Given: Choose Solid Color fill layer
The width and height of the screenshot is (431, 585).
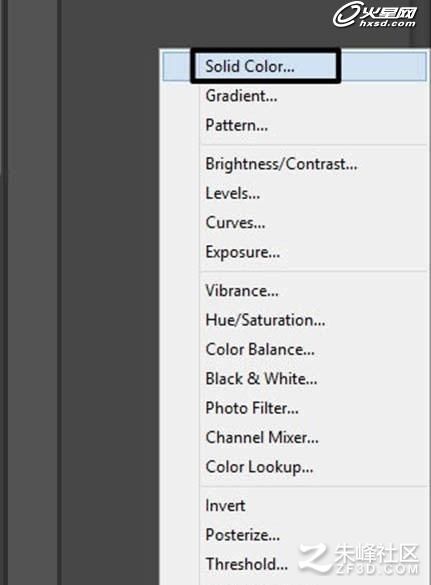Looking at the screenshot, I should point(295,66).
